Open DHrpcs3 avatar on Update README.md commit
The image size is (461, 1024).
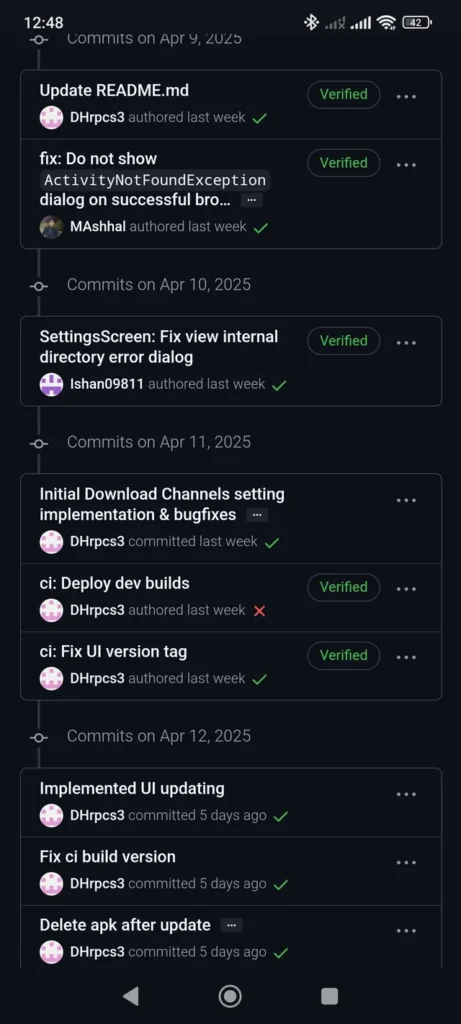click(52, 118)
